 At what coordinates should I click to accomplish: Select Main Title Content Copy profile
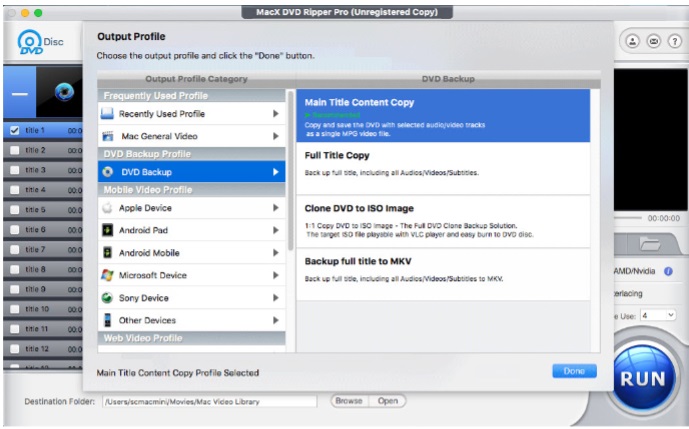point(443,116)
